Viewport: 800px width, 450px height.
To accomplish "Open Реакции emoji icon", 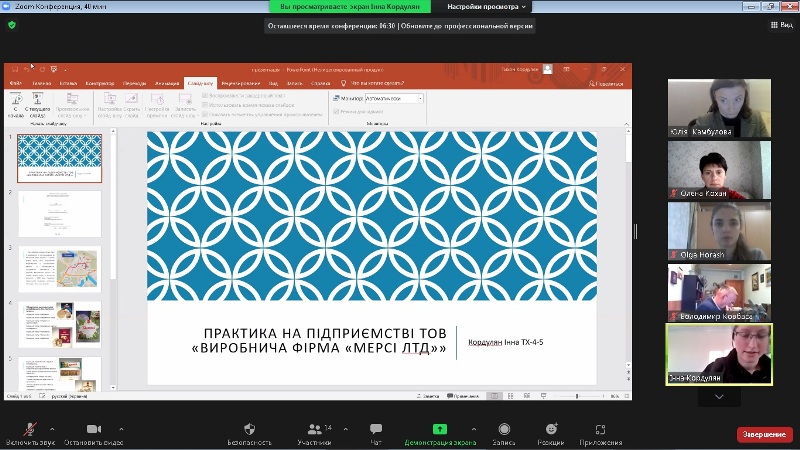I will tap(551, 429).
